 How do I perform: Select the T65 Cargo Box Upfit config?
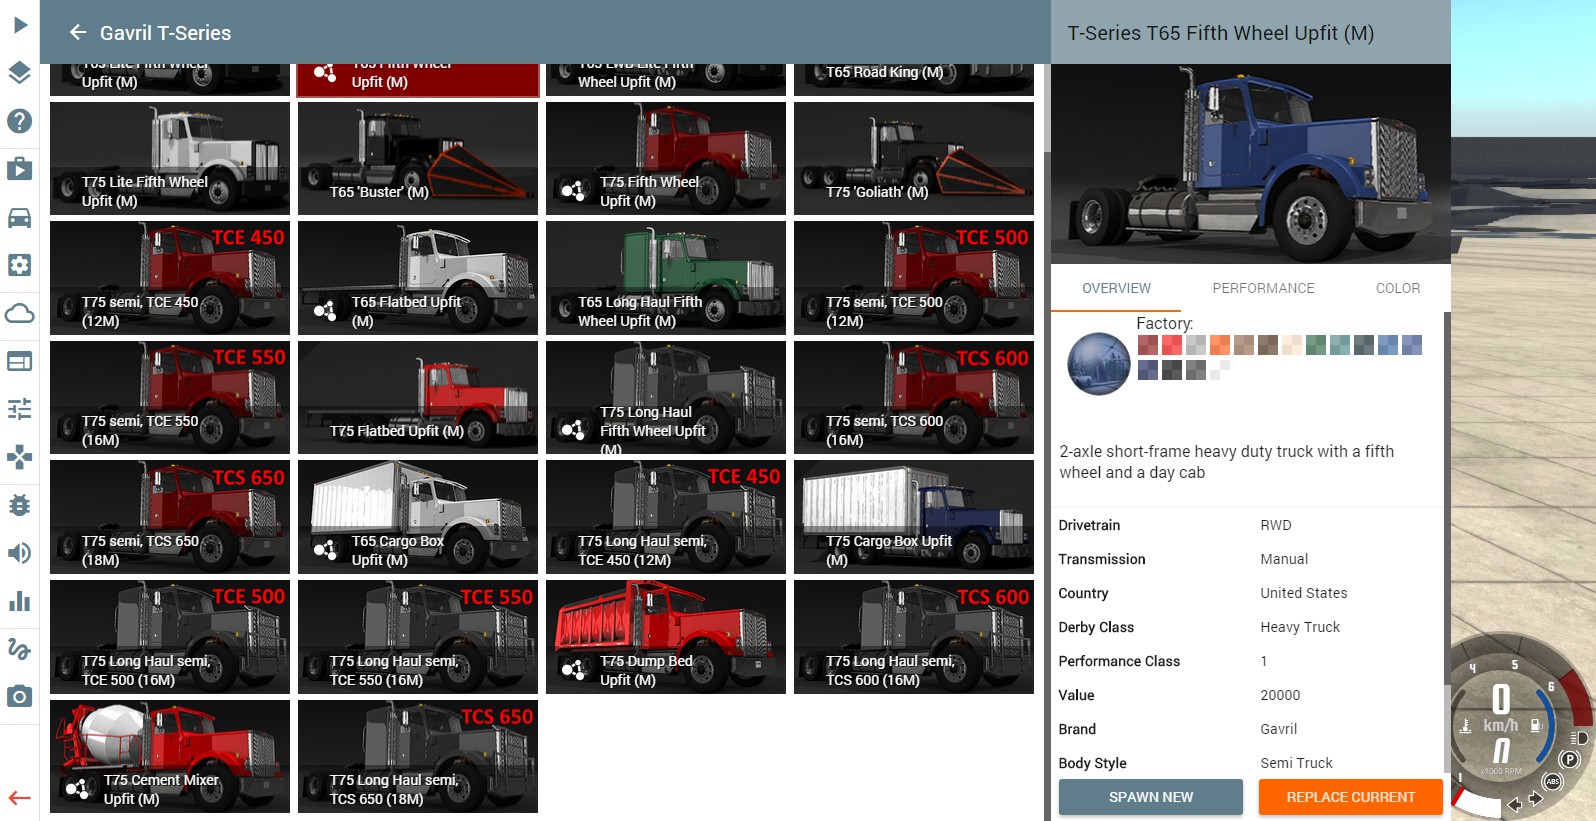418,517
